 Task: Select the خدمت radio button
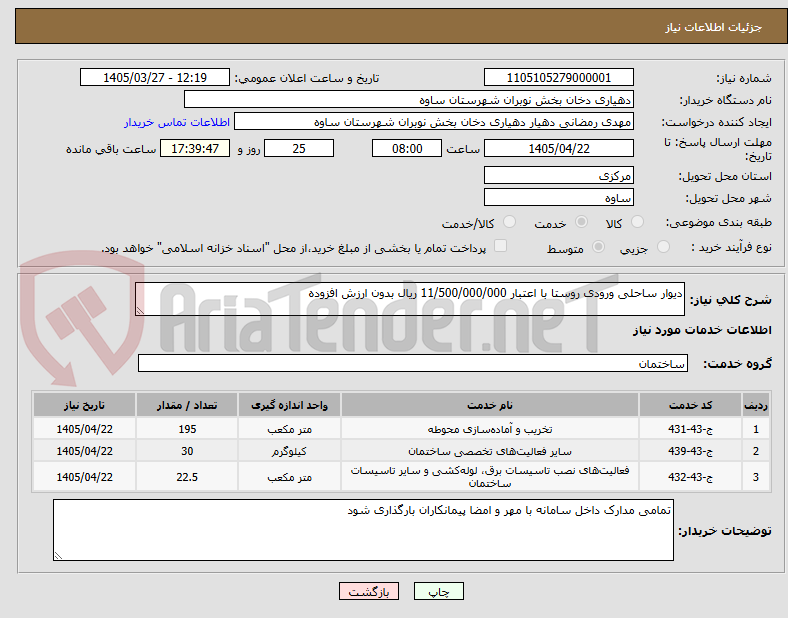(581, 222)
